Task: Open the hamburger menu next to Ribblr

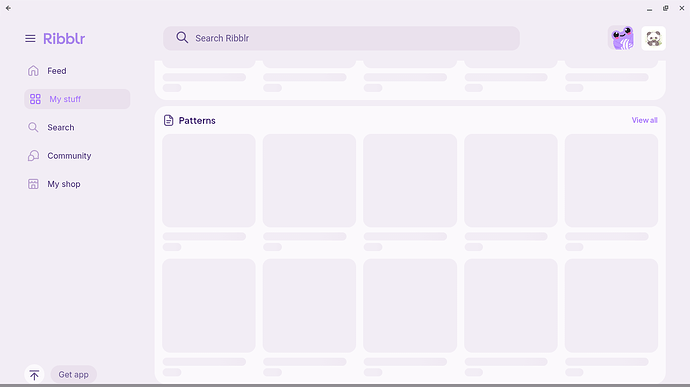Action: (30, 39)
